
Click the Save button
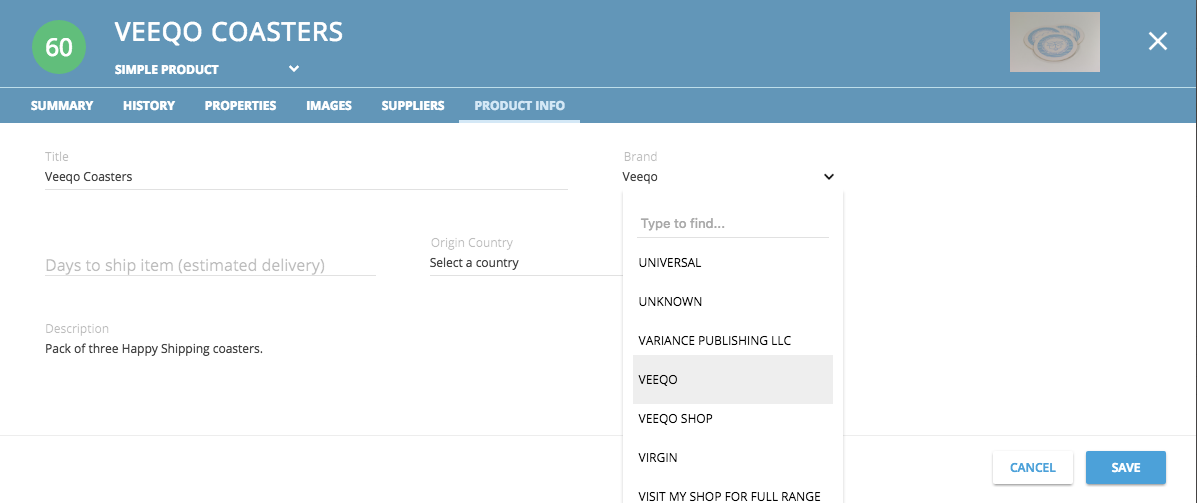tap(1125, 467)
